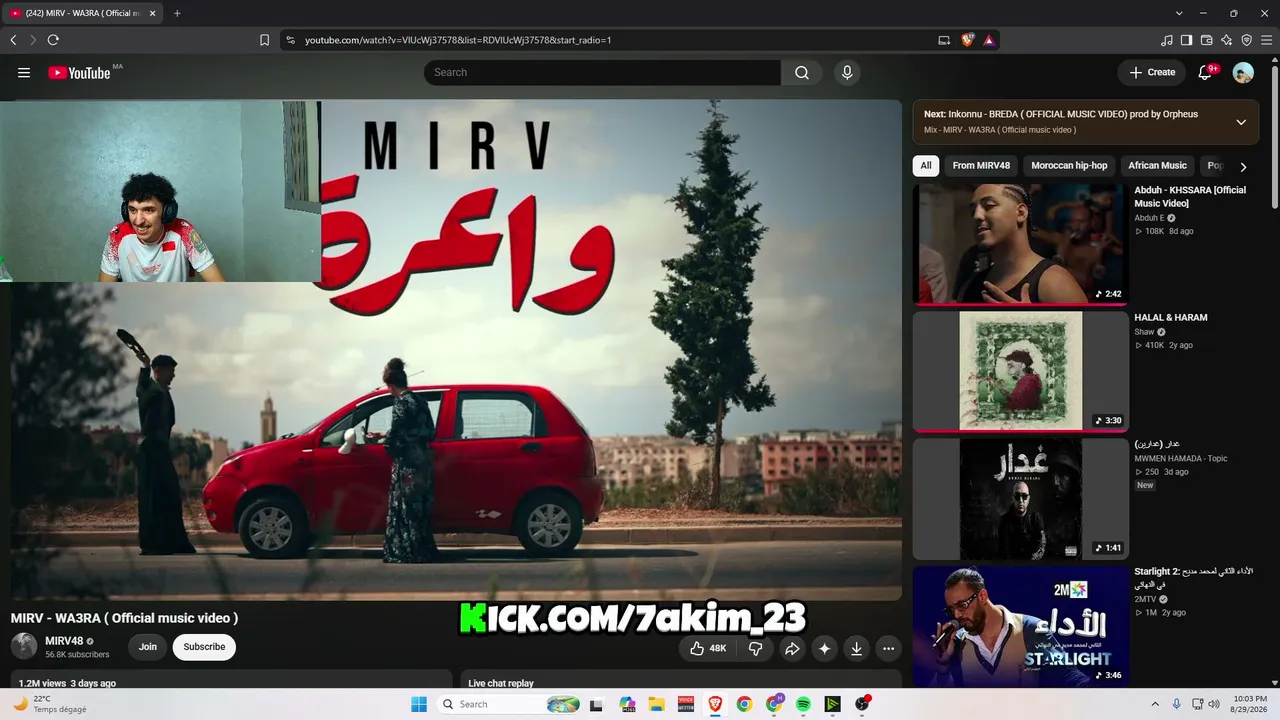Open more actions three-dot menu under video

click(x=888, y=648)
